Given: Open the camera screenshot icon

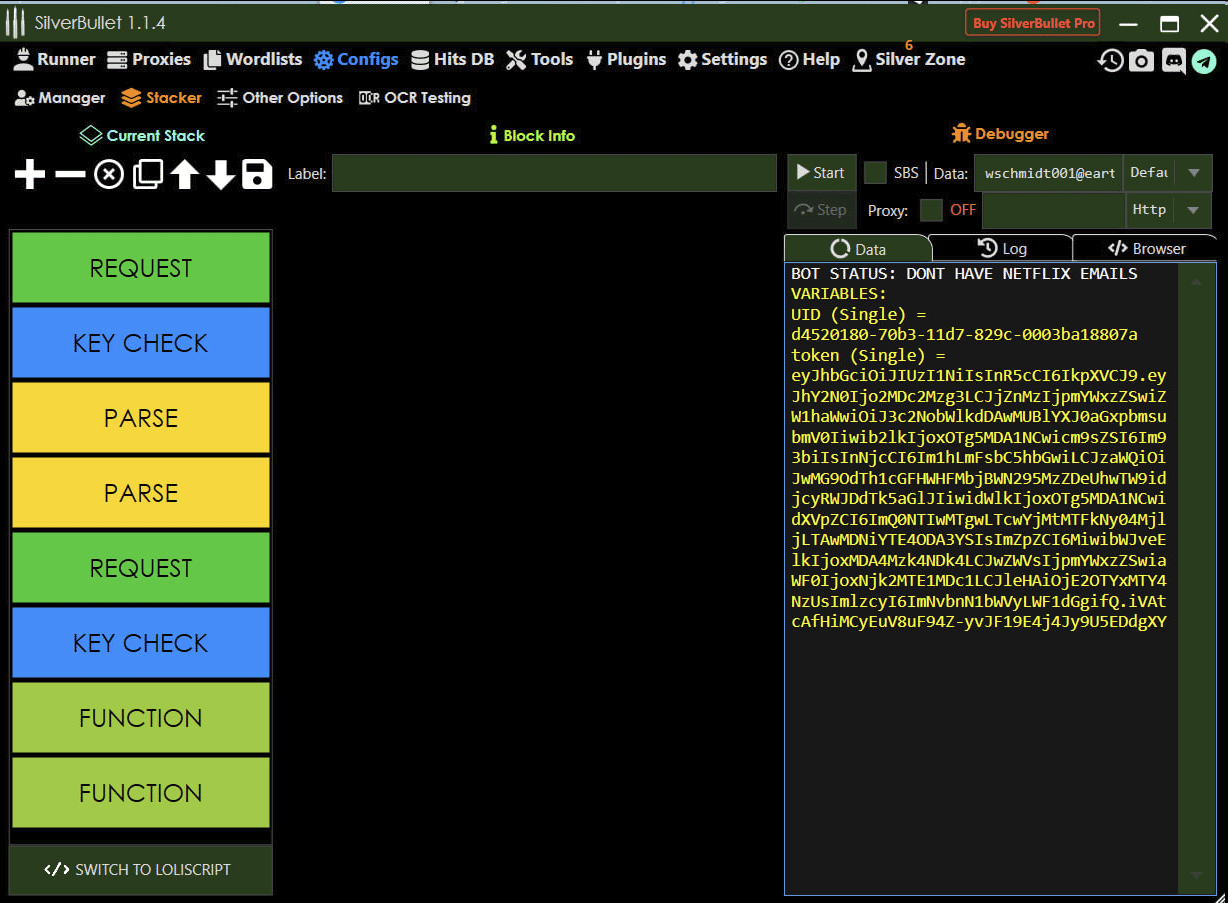Looking at the screenshot, I should click(1141, 61).
